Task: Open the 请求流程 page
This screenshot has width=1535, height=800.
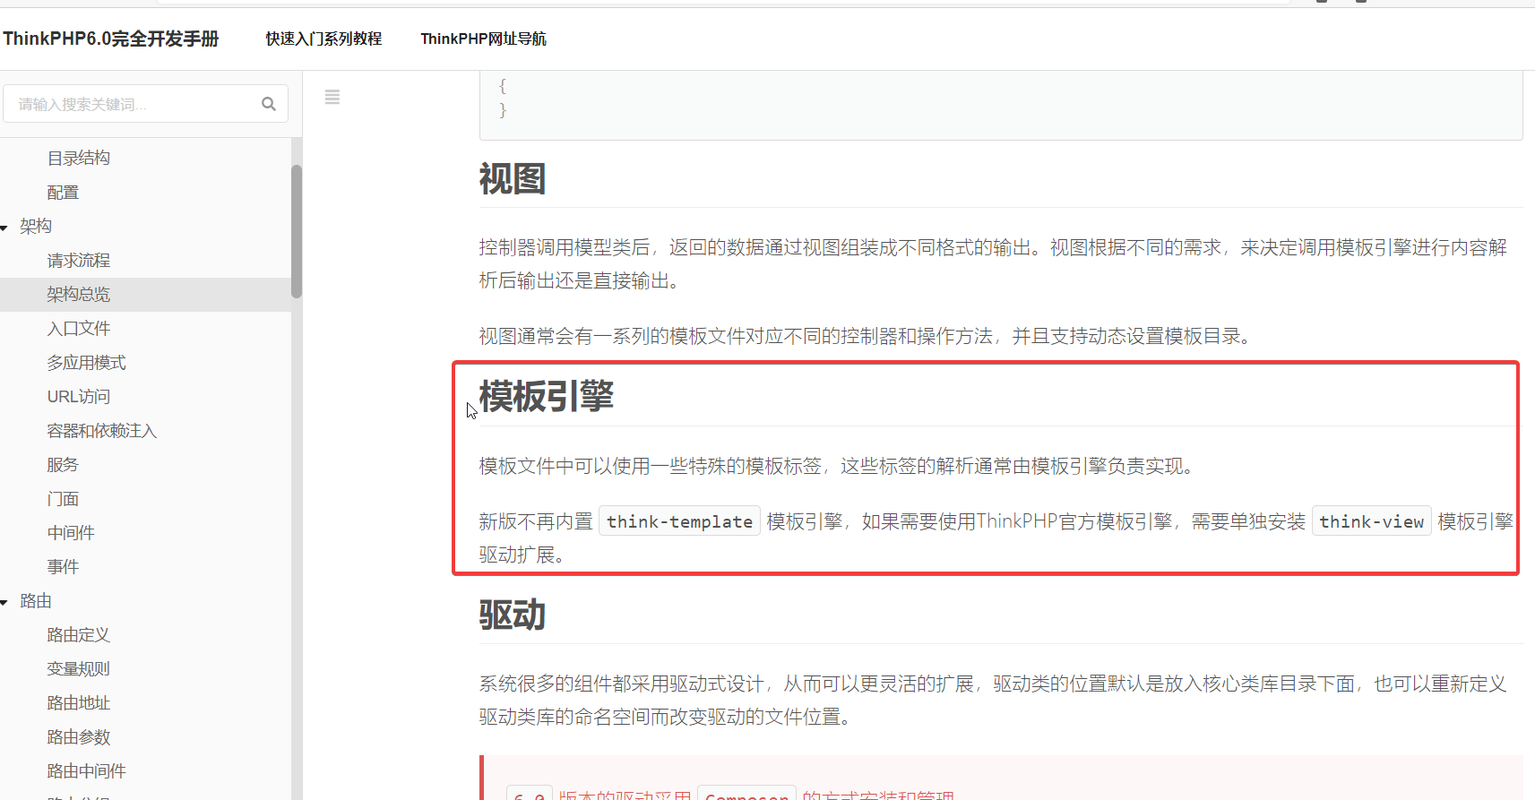Action: coord(79,260)
